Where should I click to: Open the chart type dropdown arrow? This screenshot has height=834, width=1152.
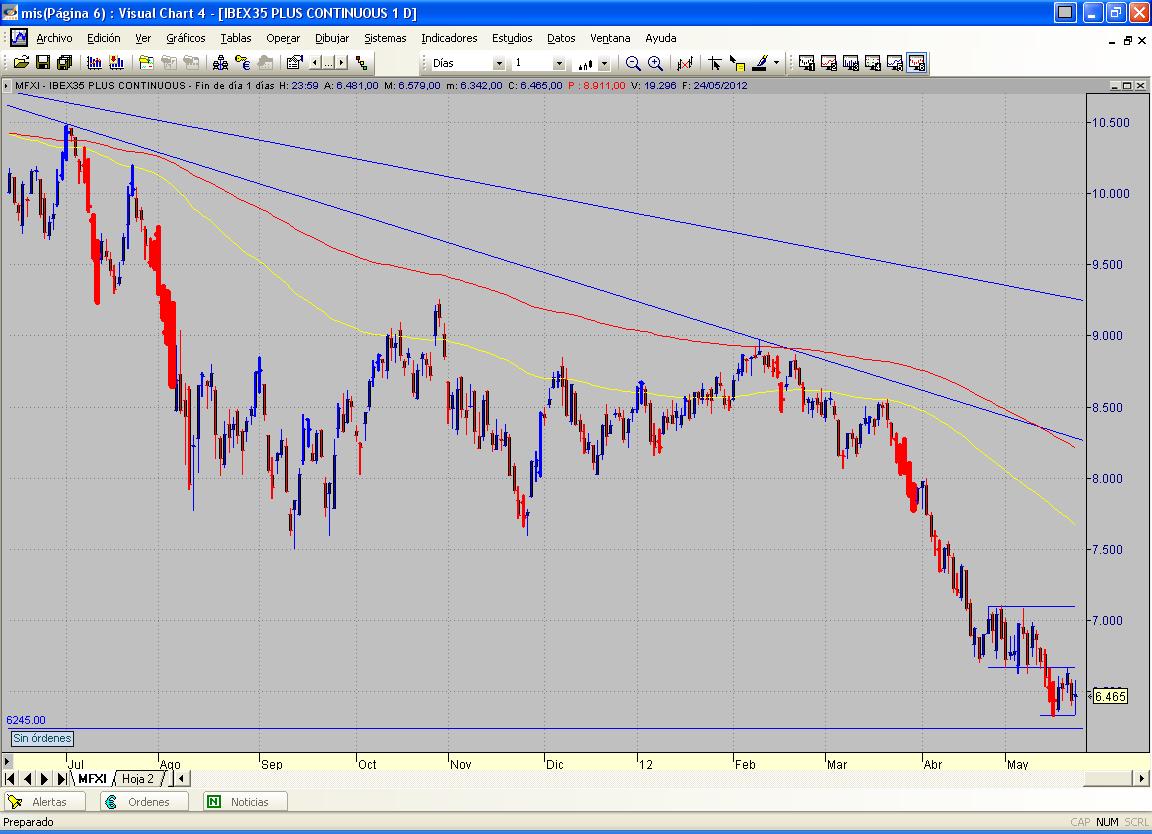click(x=604, y=64)
